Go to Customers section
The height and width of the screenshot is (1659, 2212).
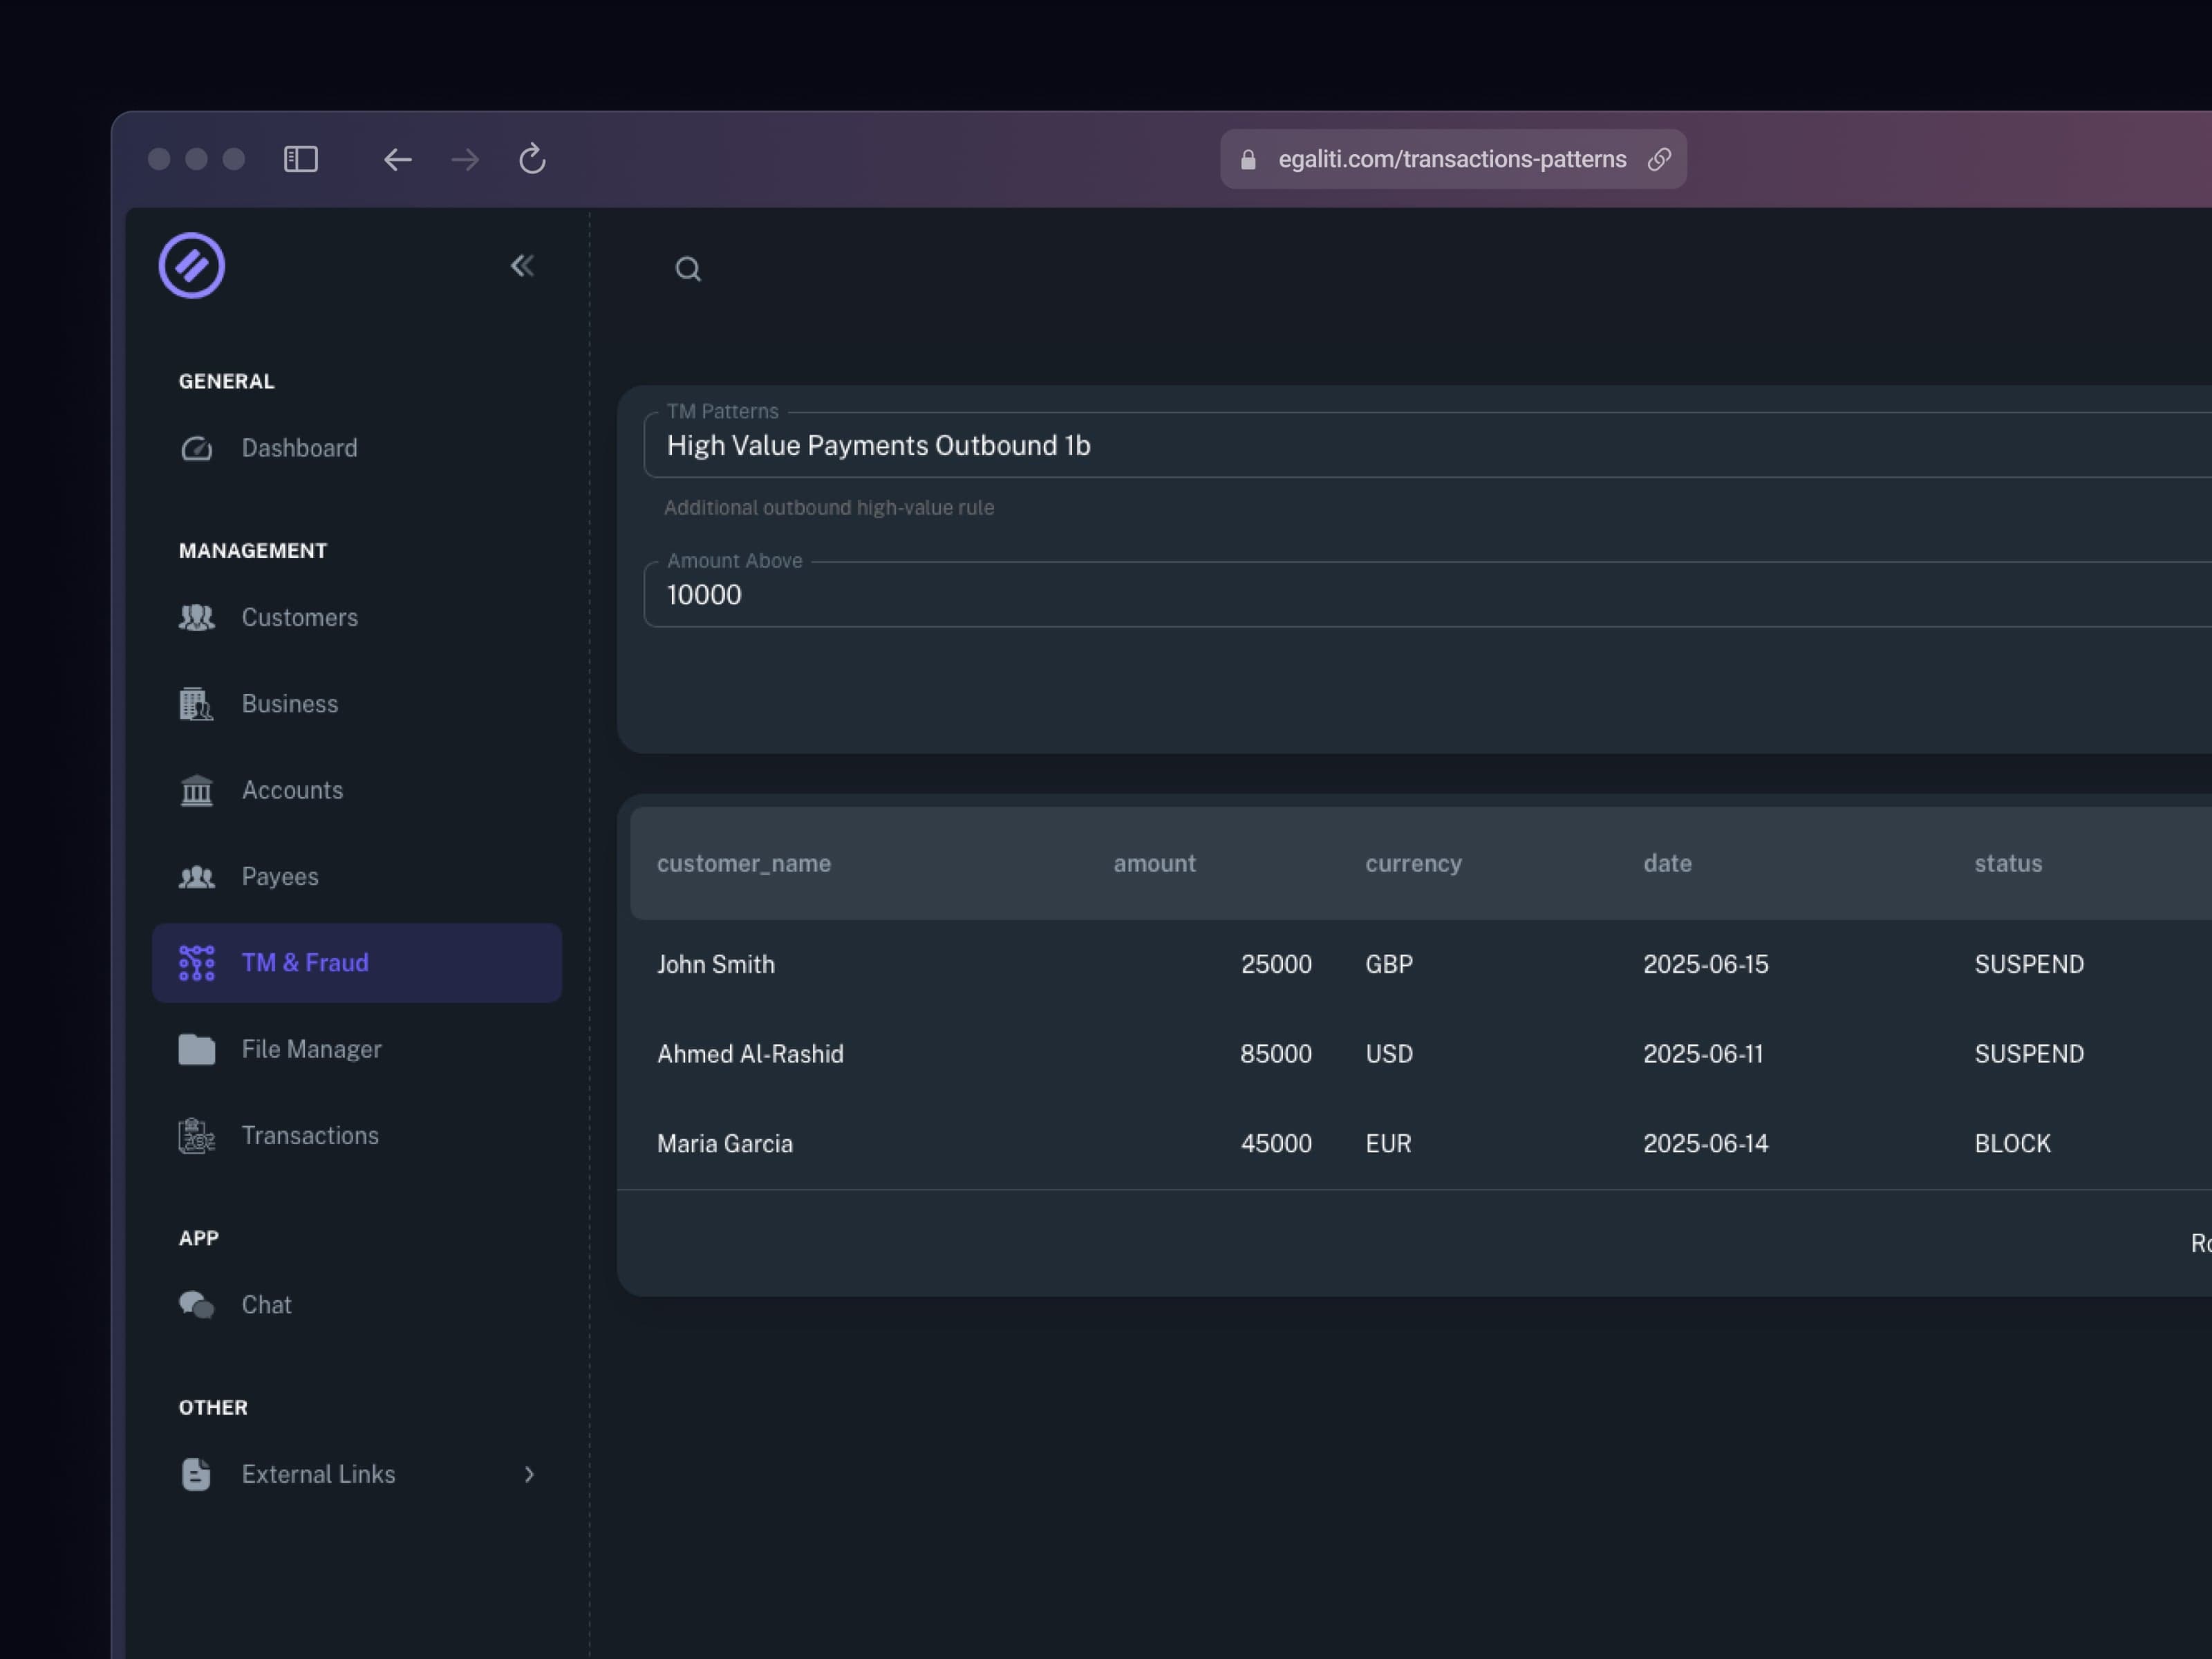357,618
